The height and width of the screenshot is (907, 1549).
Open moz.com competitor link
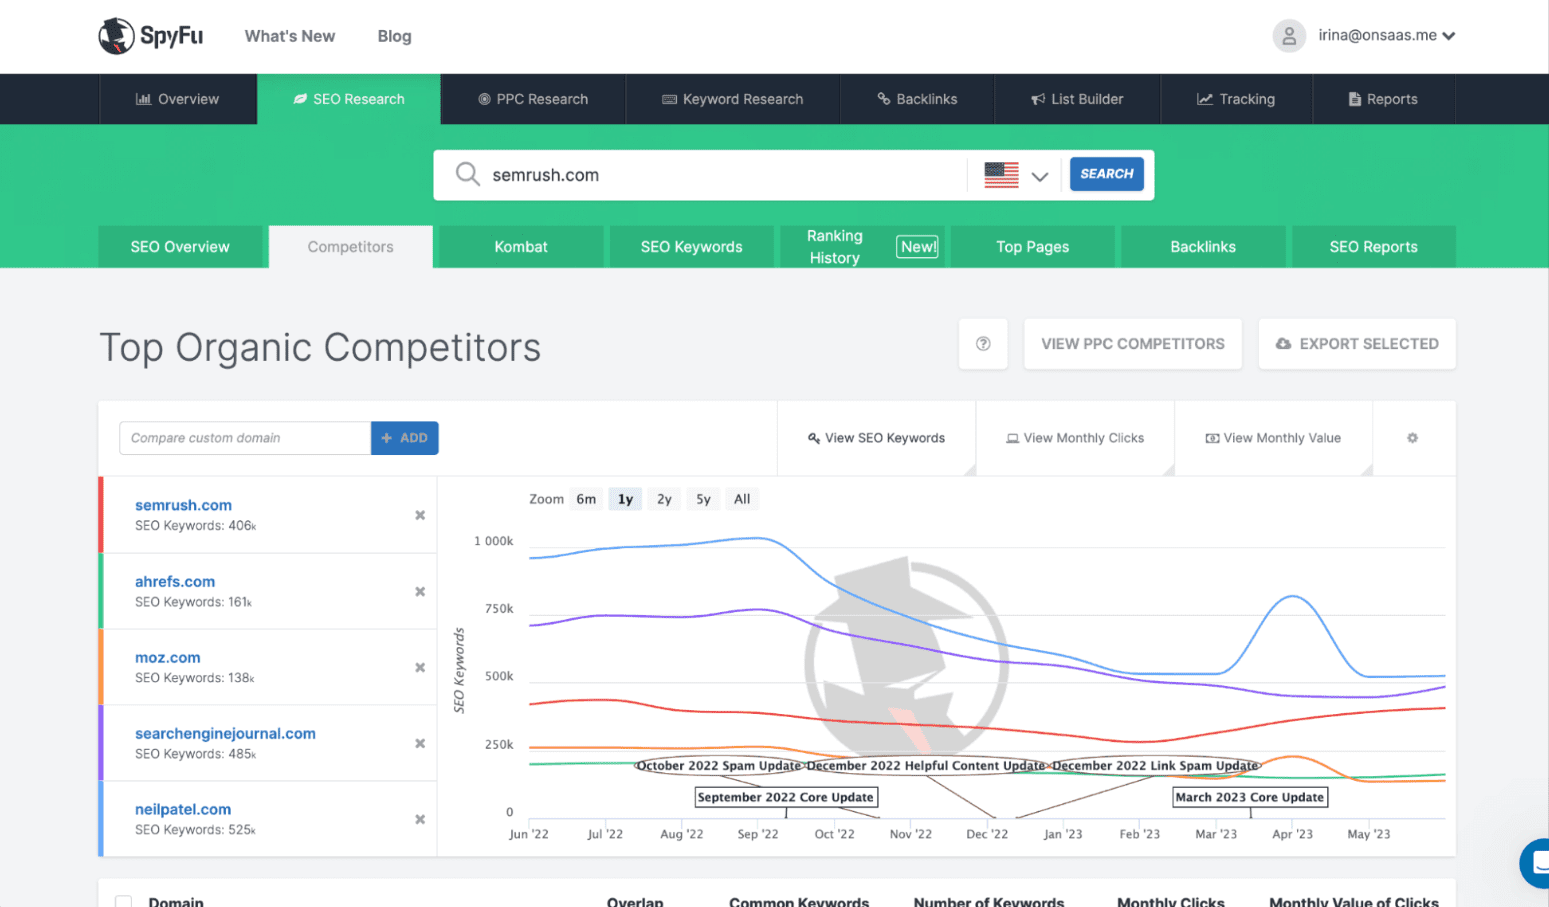coord(167,657)
